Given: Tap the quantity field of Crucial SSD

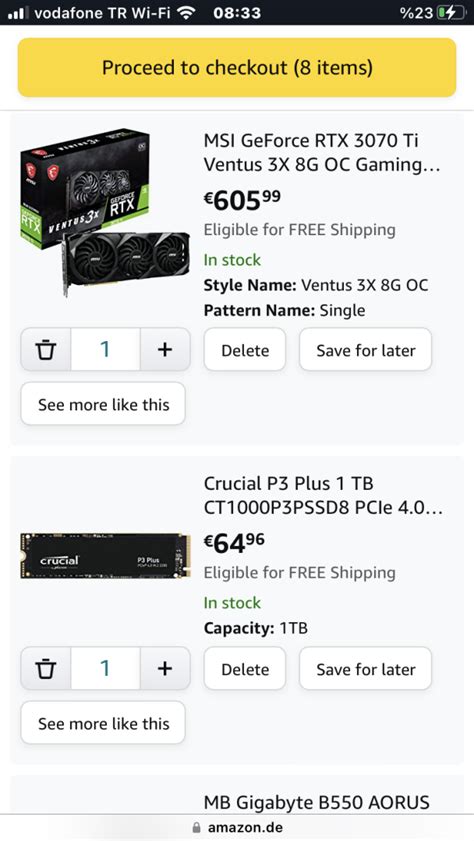Looking at the screenshot, I should pyautogui.click(x=106, y=668).
